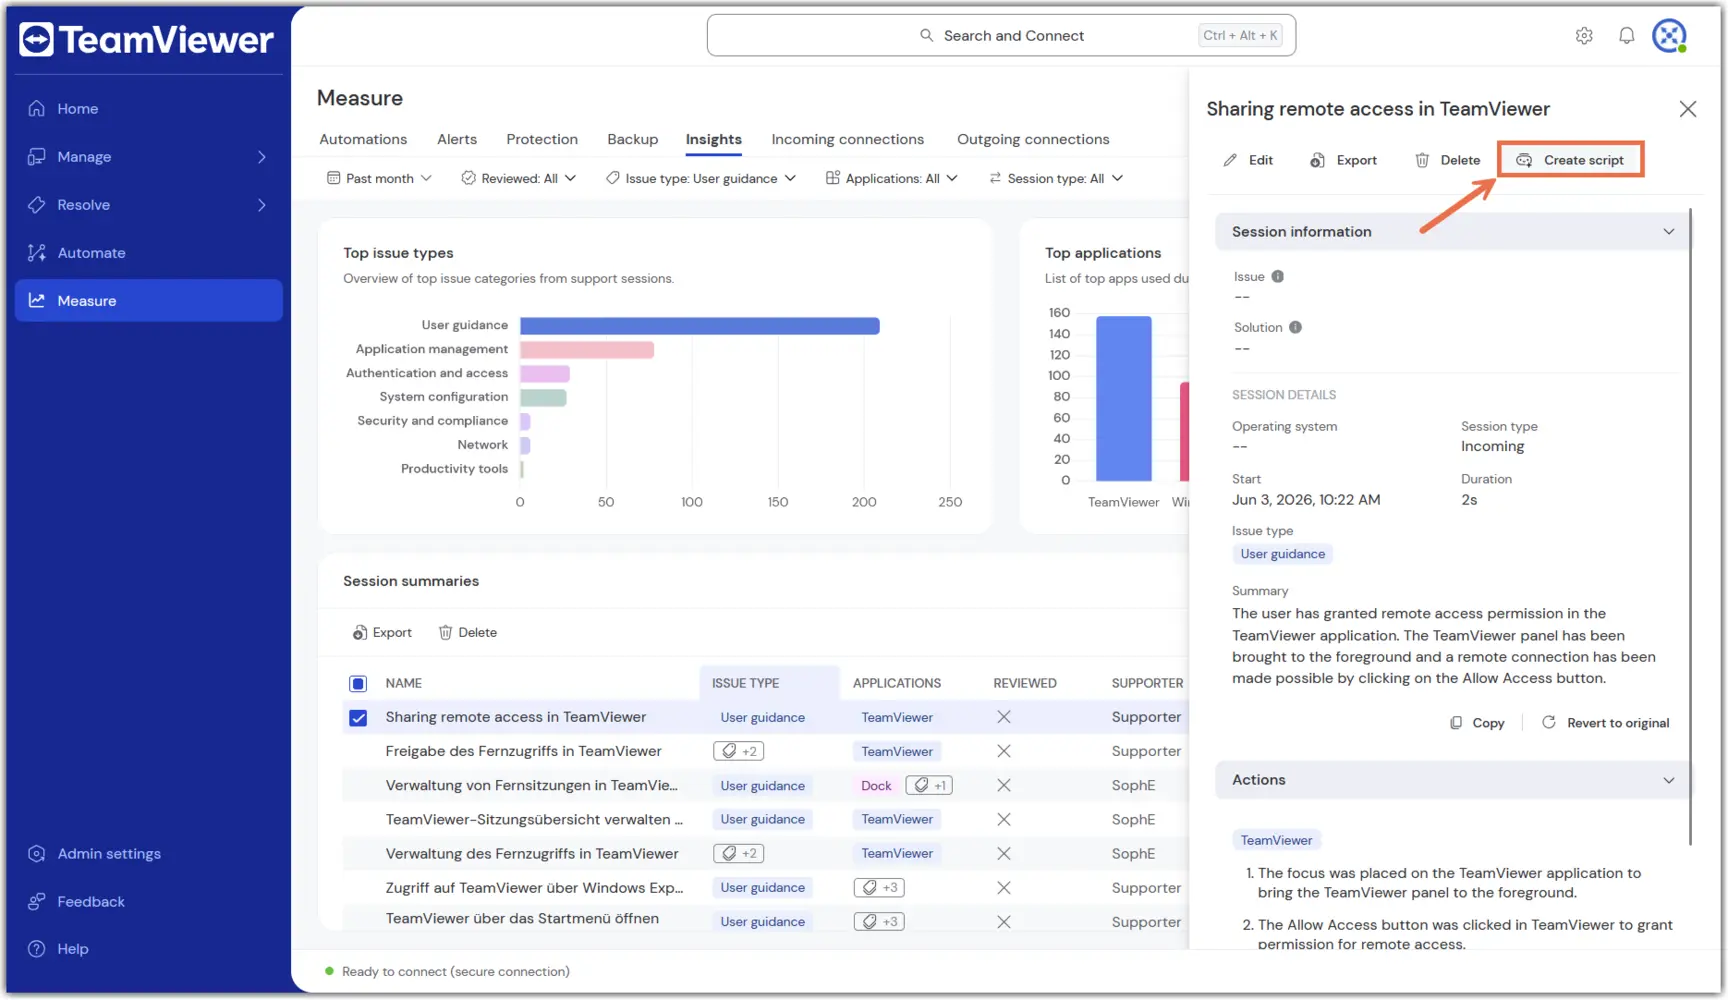Click the +3 tag in Zugriff auf TeamViewer row

tap(879, 888)
